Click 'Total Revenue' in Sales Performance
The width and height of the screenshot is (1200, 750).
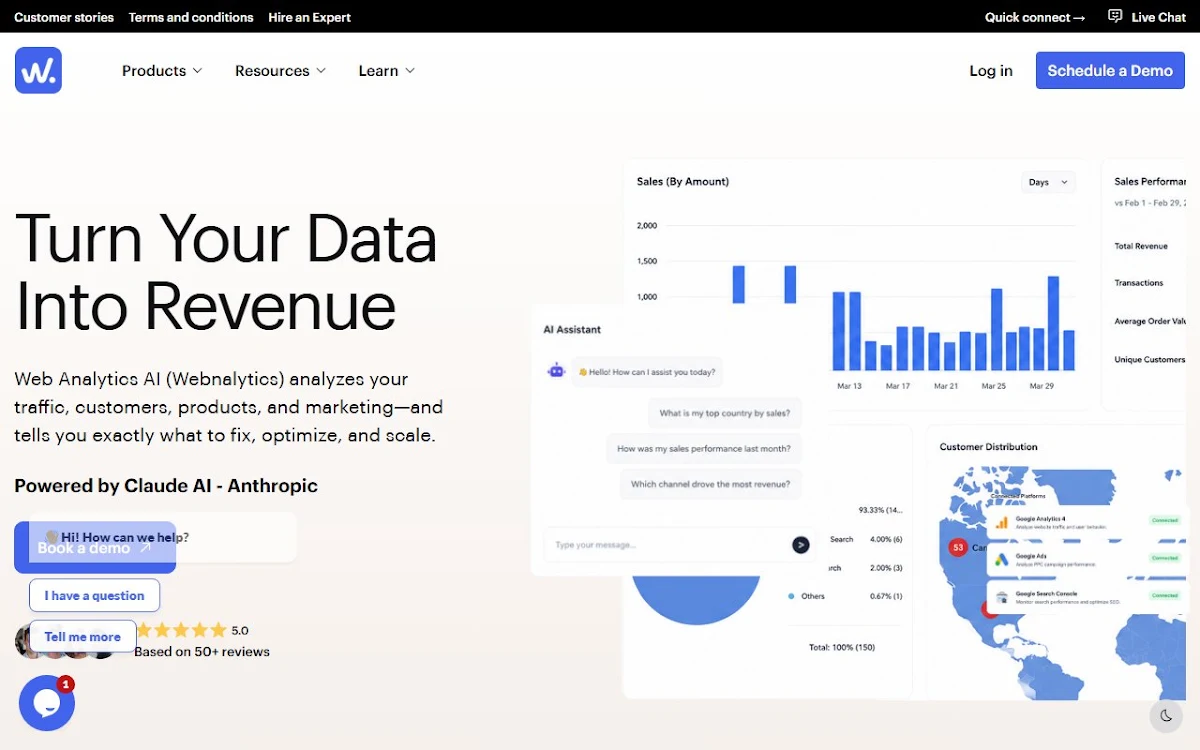pos(1141,246)
